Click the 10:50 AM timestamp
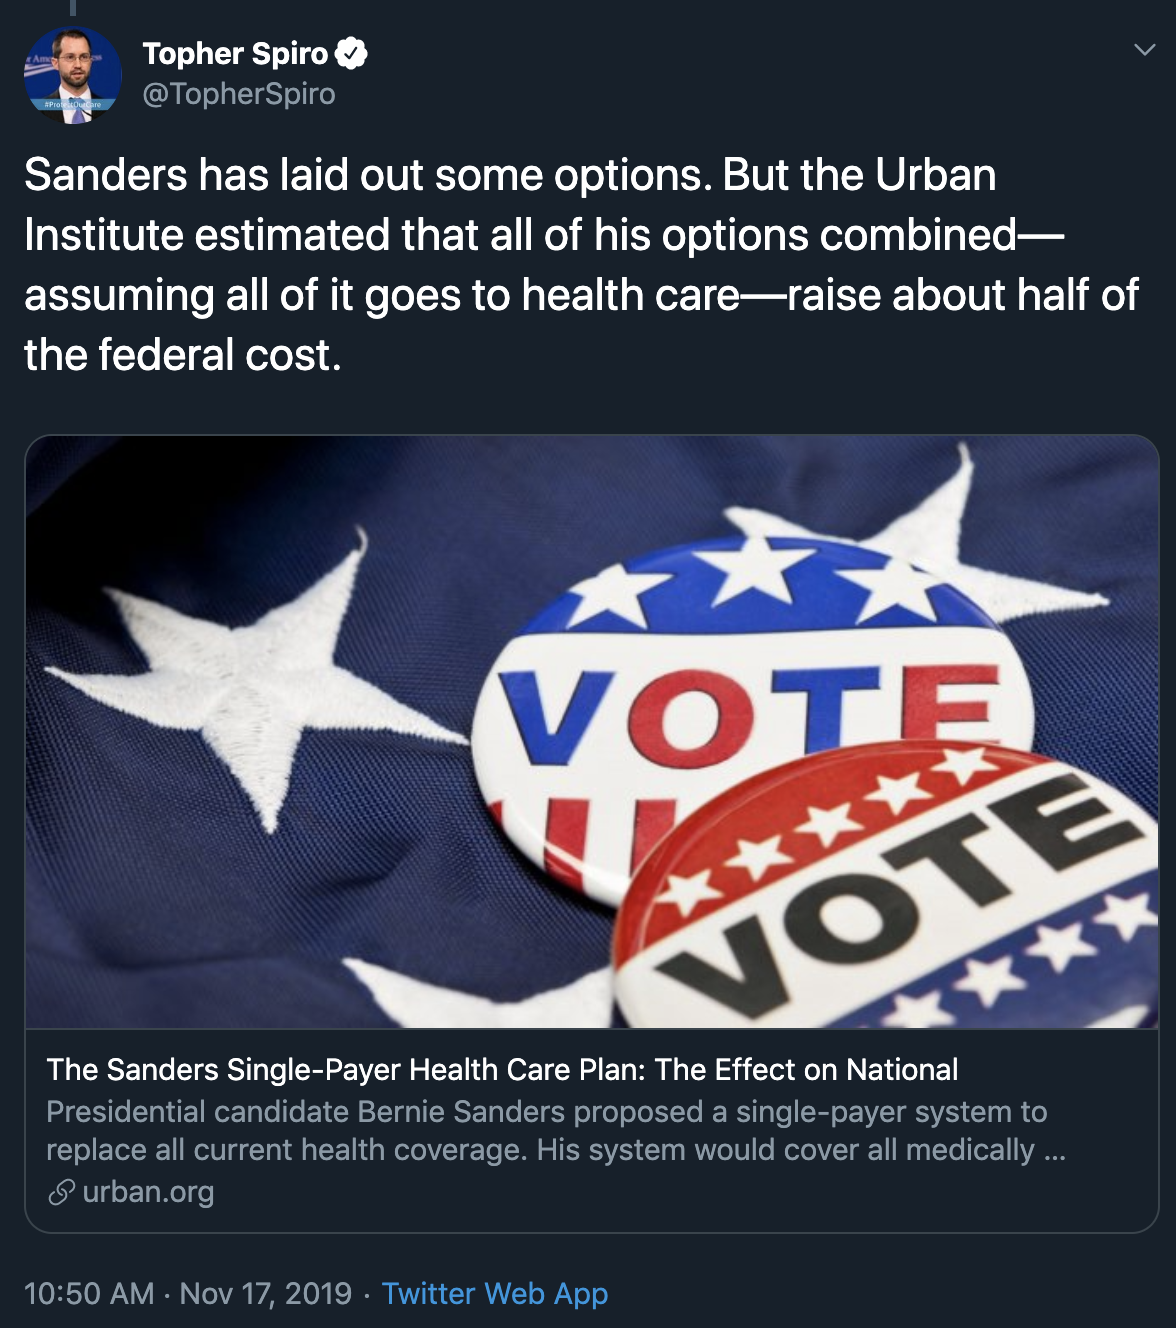Screen dimensions: 1176x1328 pyautogui.click(x=89, y=1294)
